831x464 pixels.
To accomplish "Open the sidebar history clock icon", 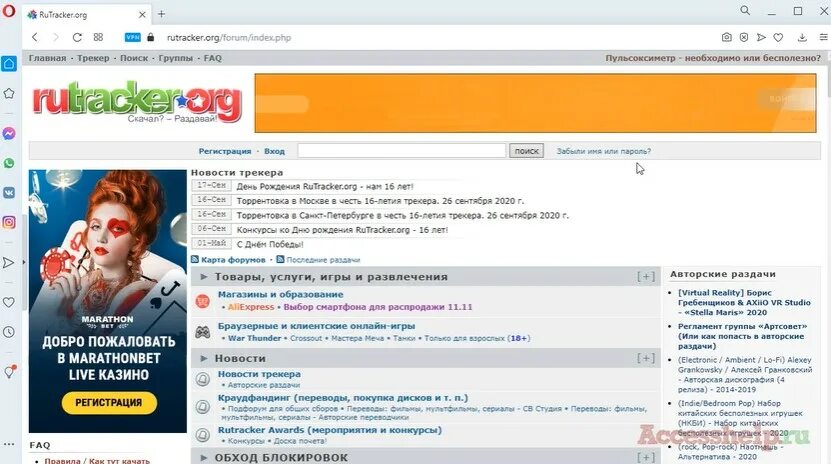I will [x=9, y=332].
